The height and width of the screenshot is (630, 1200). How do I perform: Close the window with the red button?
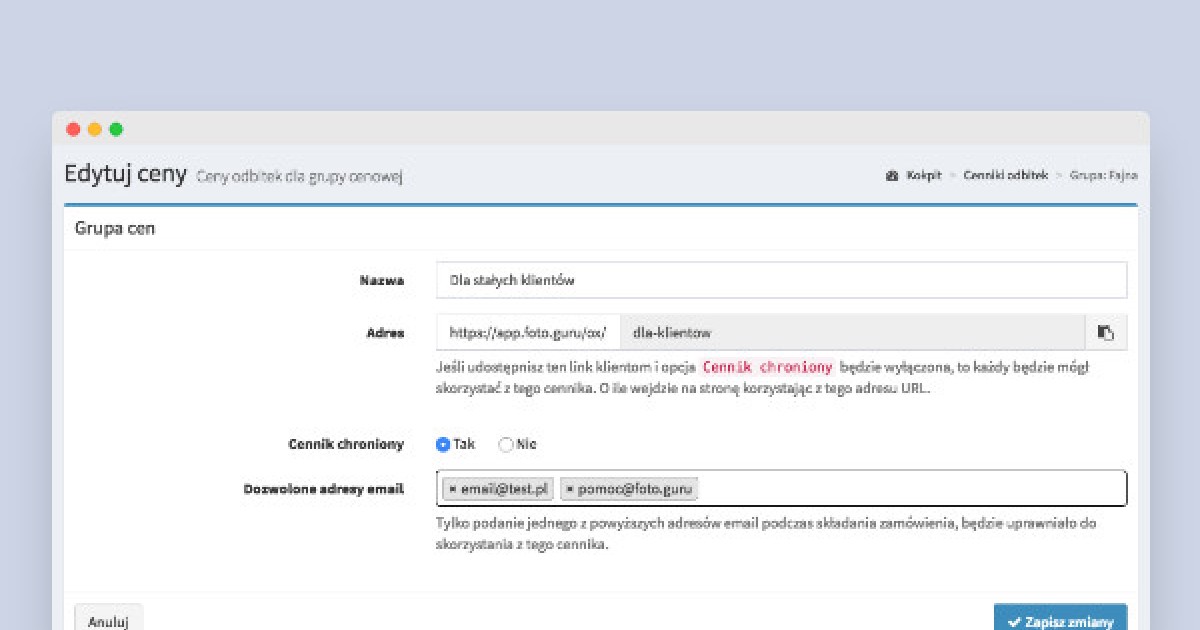pyautogui.click(x=73, y=129)
